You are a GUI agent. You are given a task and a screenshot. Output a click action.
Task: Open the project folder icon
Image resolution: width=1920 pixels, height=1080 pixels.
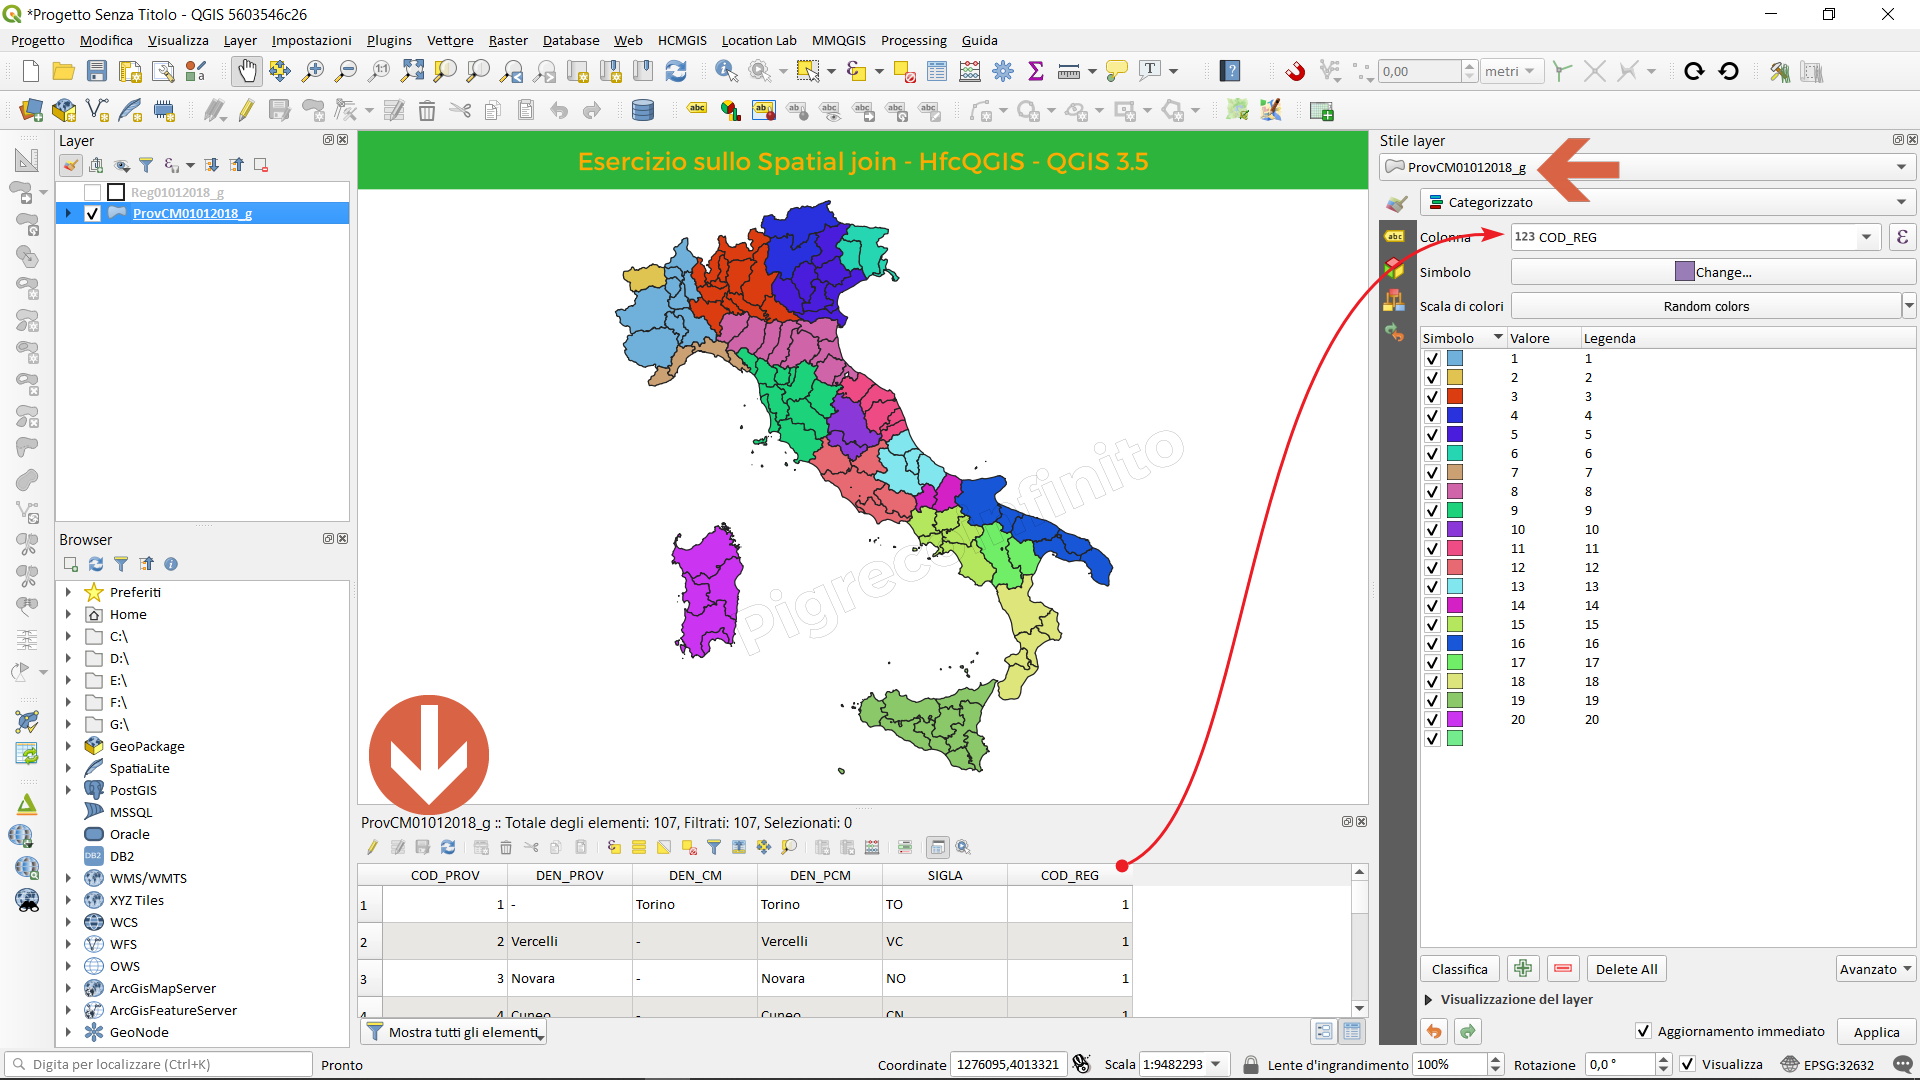(64, 71)
